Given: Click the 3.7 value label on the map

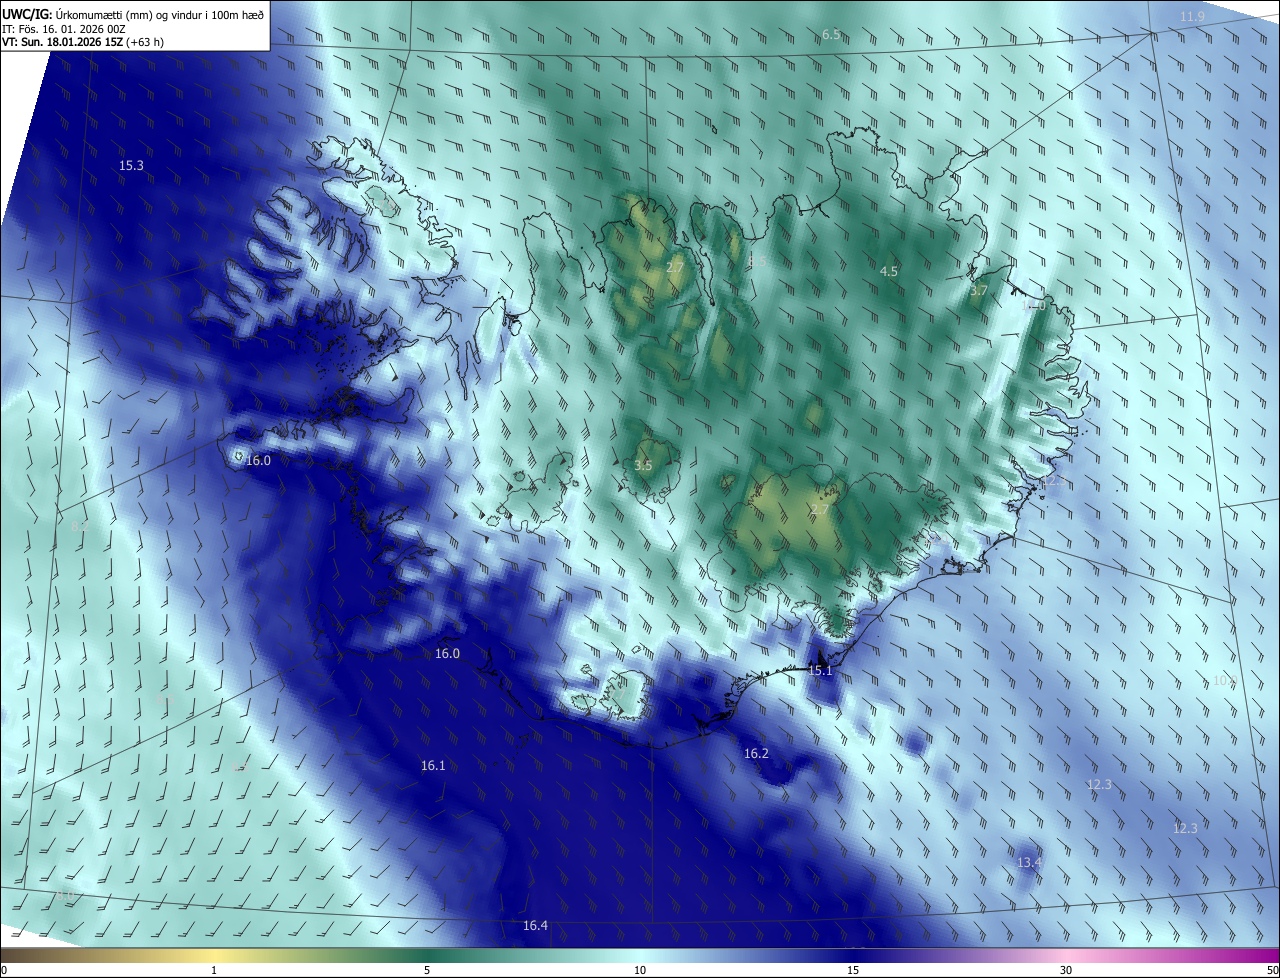Looking at the screenshot, I should [x=979, y=290].
